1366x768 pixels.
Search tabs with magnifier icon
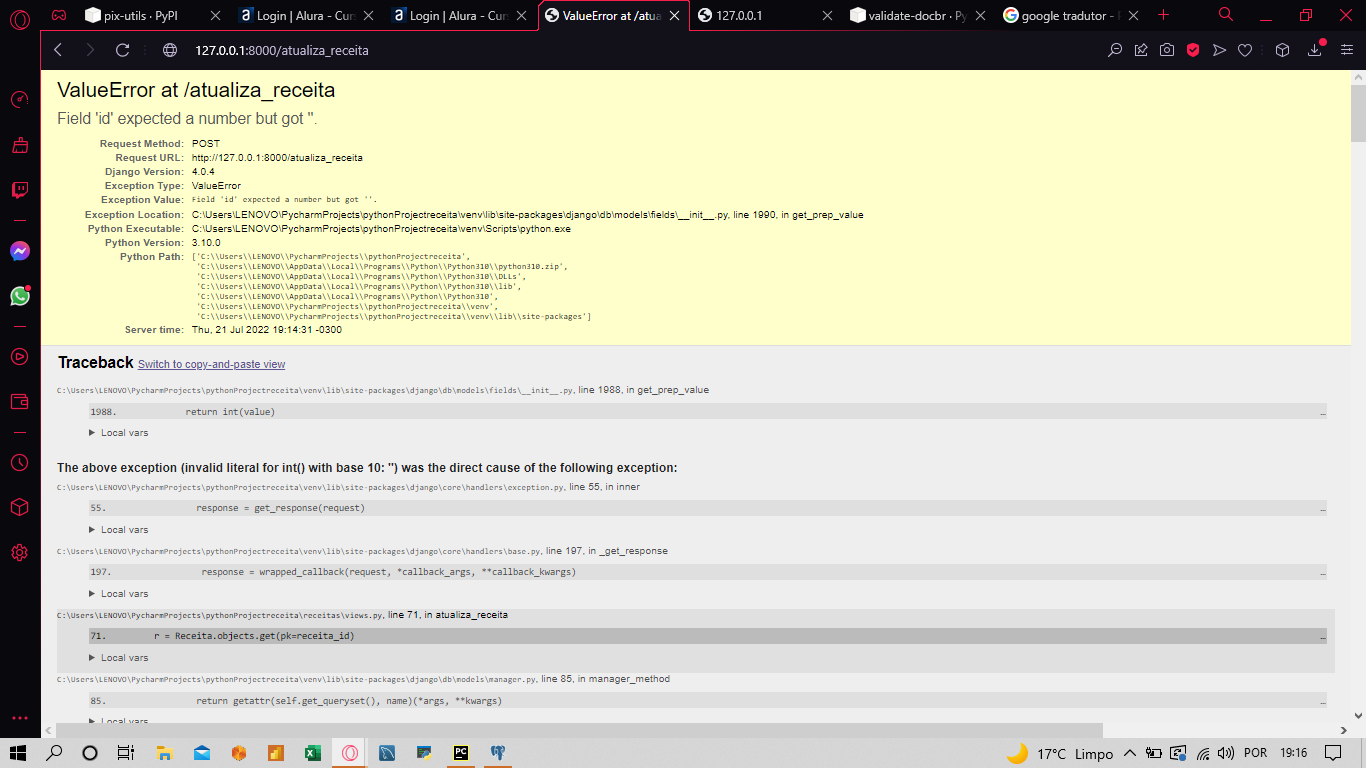click(1226, 14)
